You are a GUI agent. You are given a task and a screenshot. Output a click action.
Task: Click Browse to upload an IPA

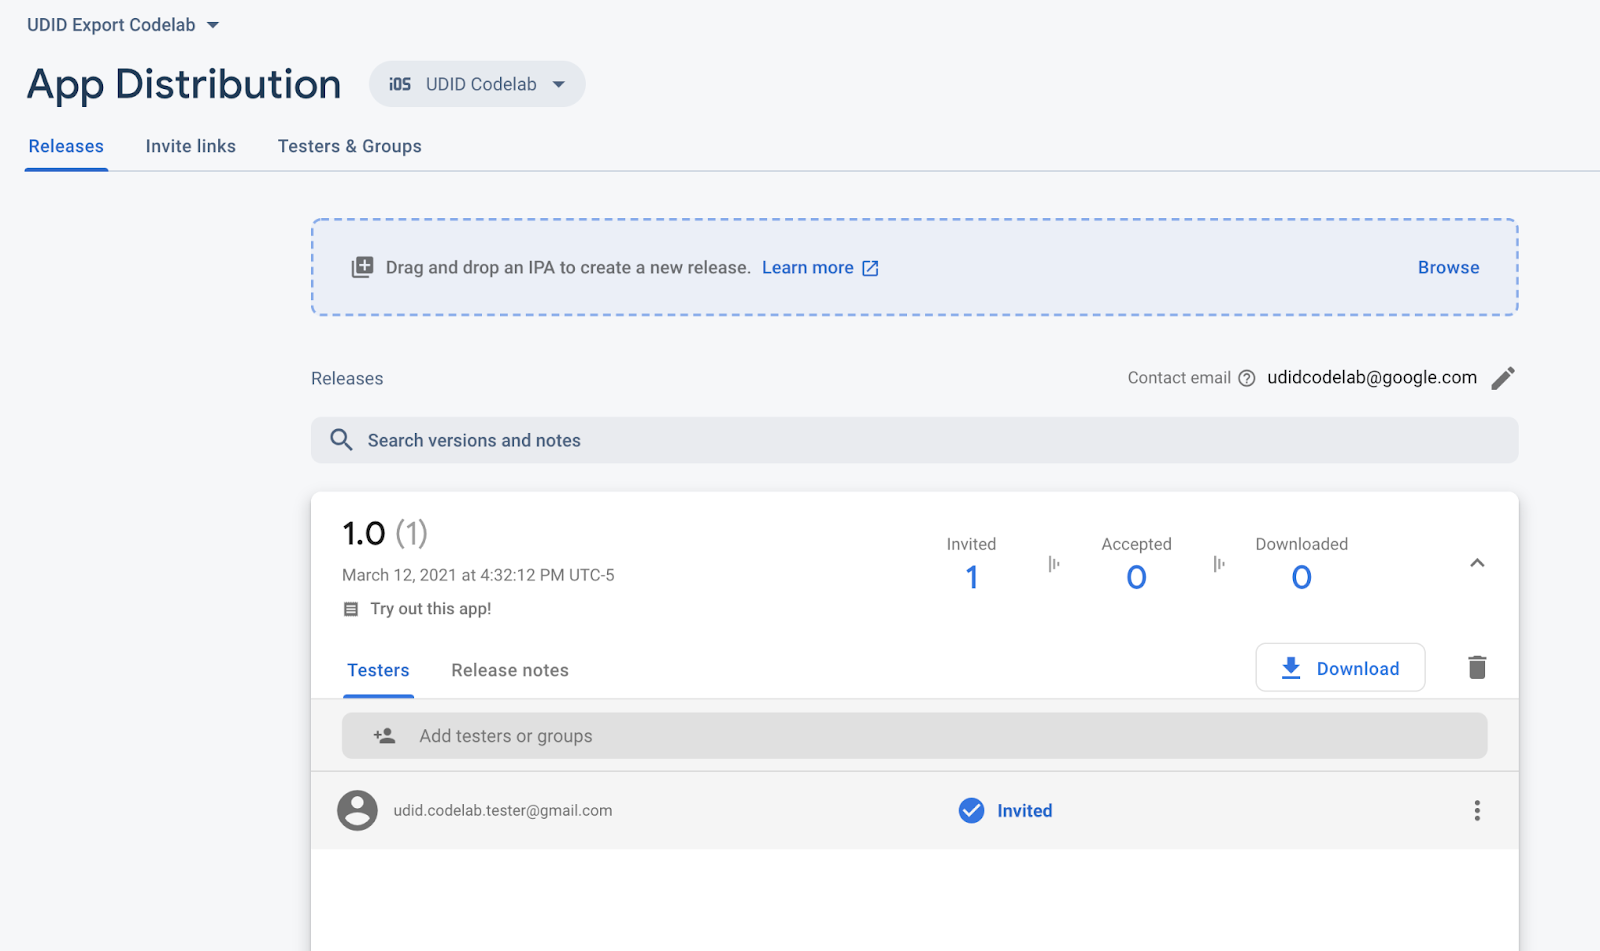coord(1447,268)
